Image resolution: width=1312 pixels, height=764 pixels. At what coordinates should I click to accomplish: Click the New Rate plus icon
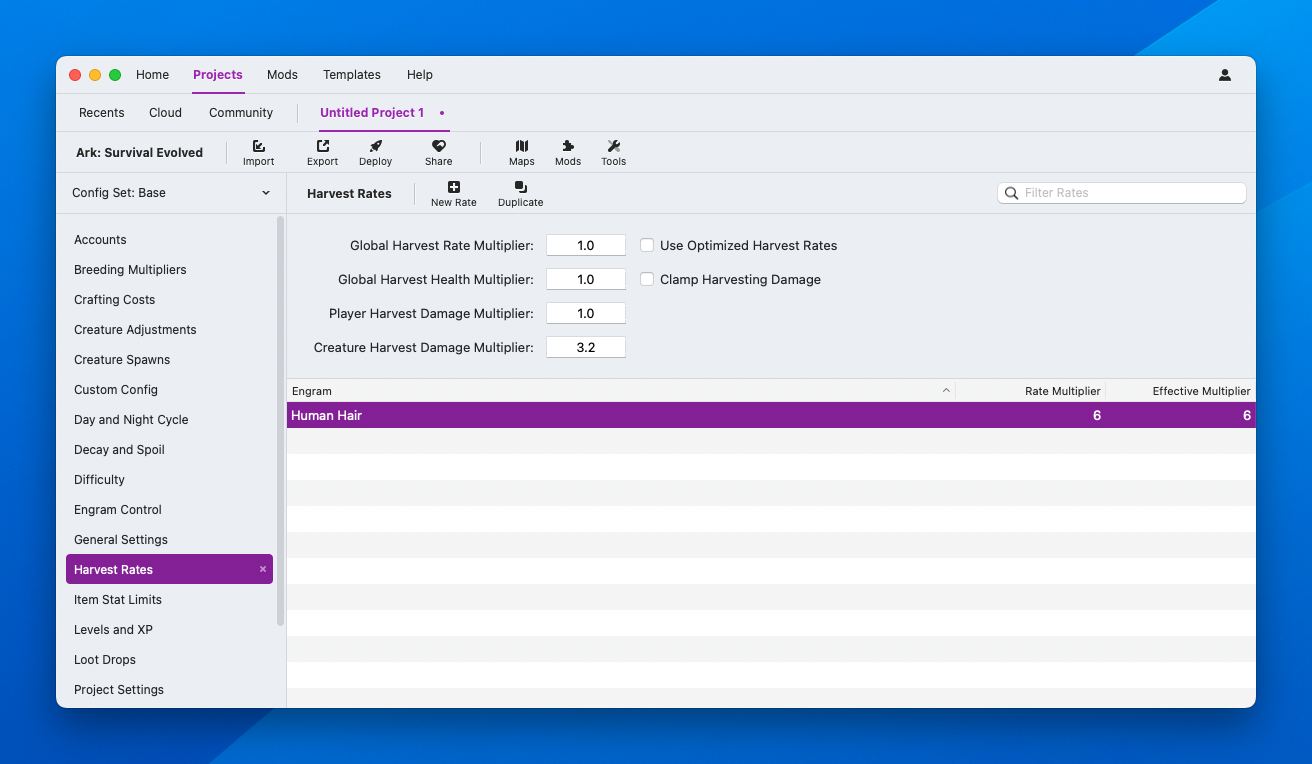453,187
